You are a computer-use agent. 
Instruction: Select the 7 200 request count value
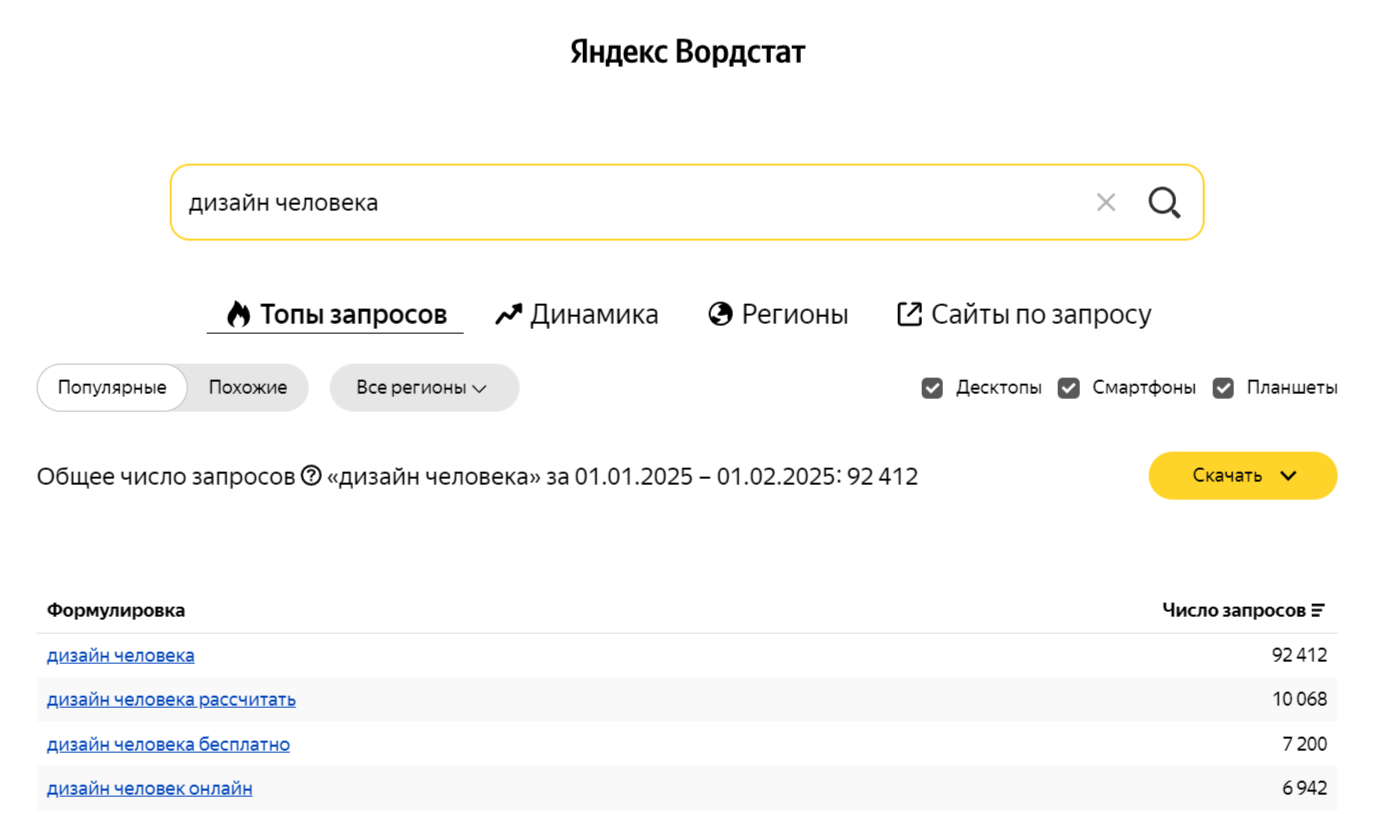[1304, 745]
